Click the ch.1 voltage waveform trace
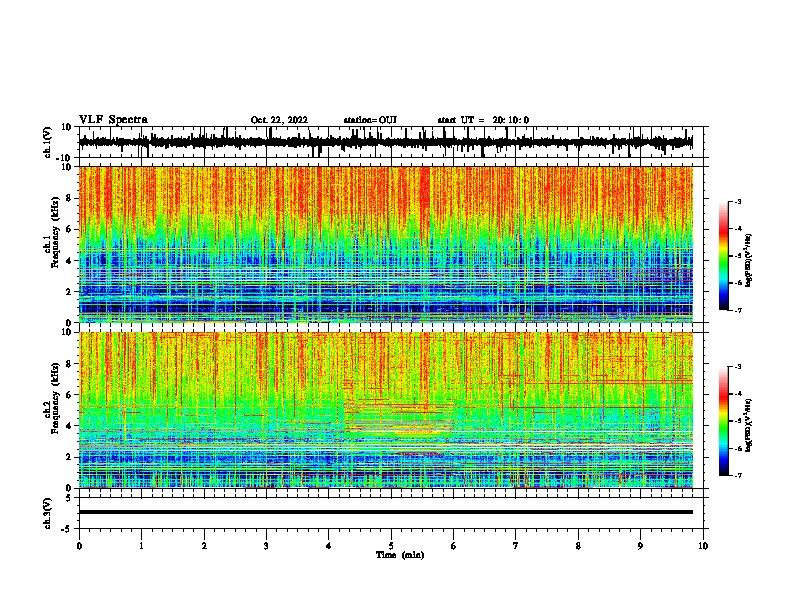792x612 pixels. click(385, 142)
